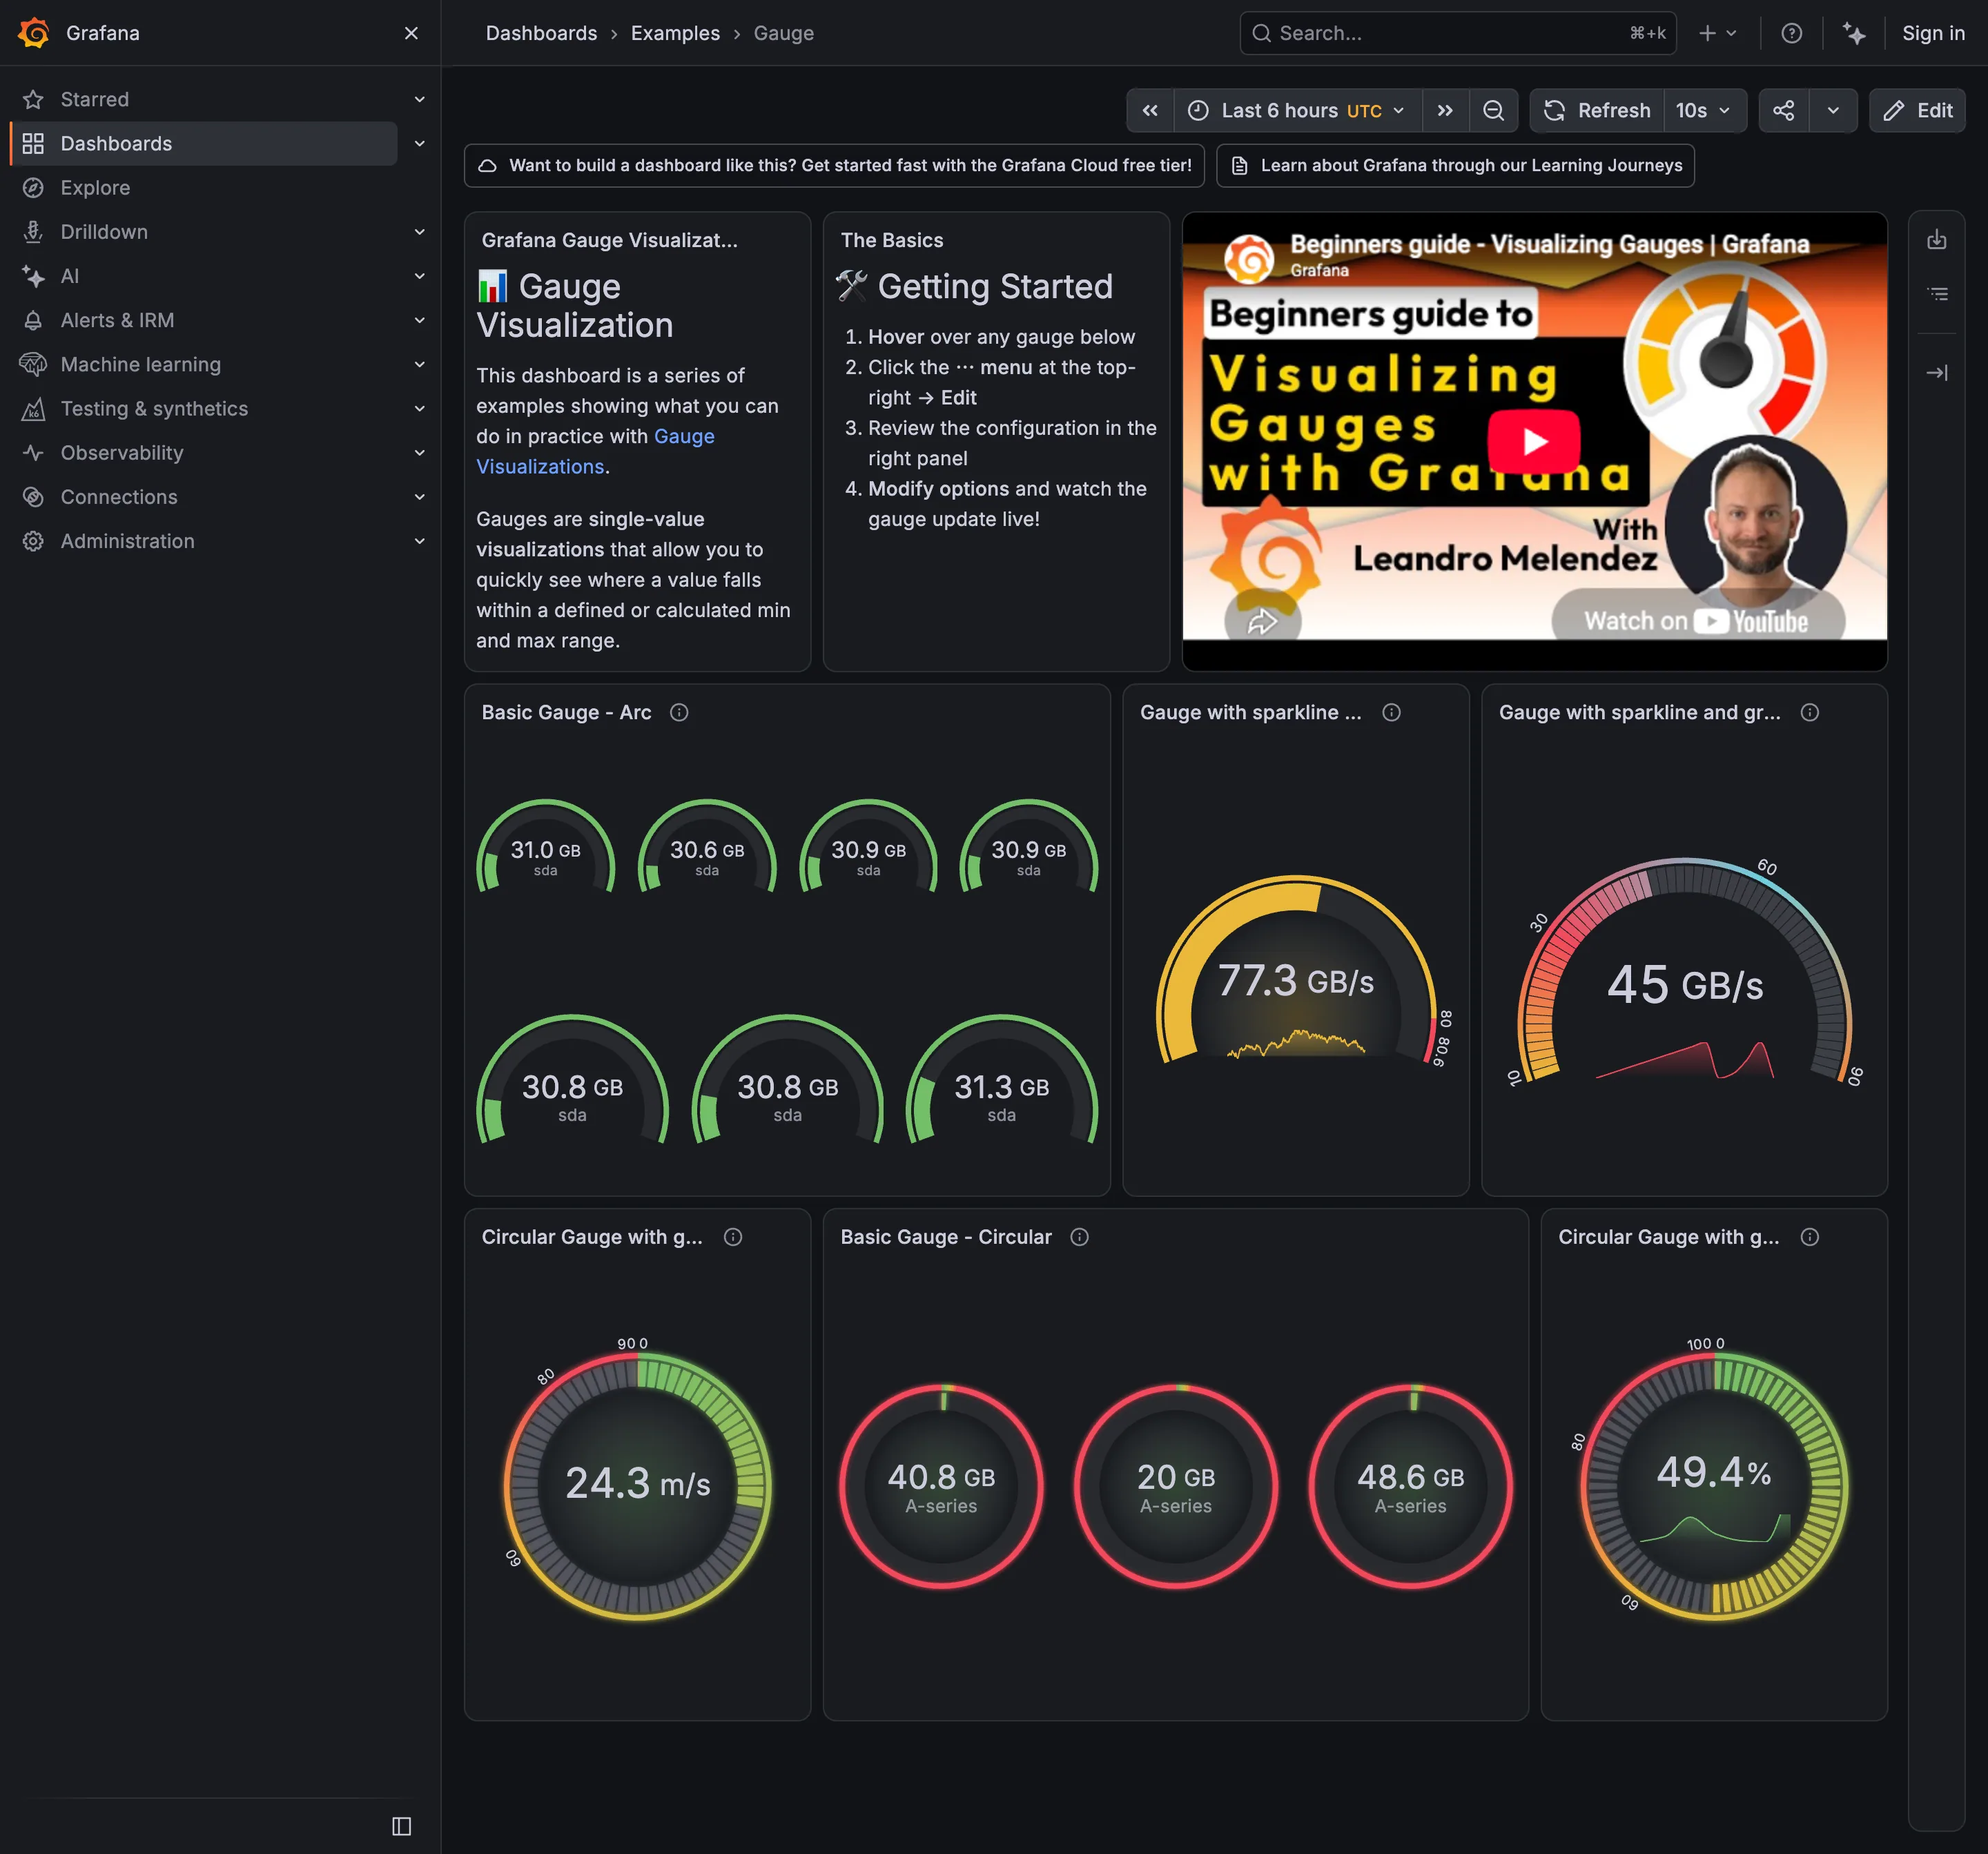Image resolution: width=1988 pixels, height=1854 pixels.
Task: Open the export icon in right toolbar
Action: pos(1937,240)
